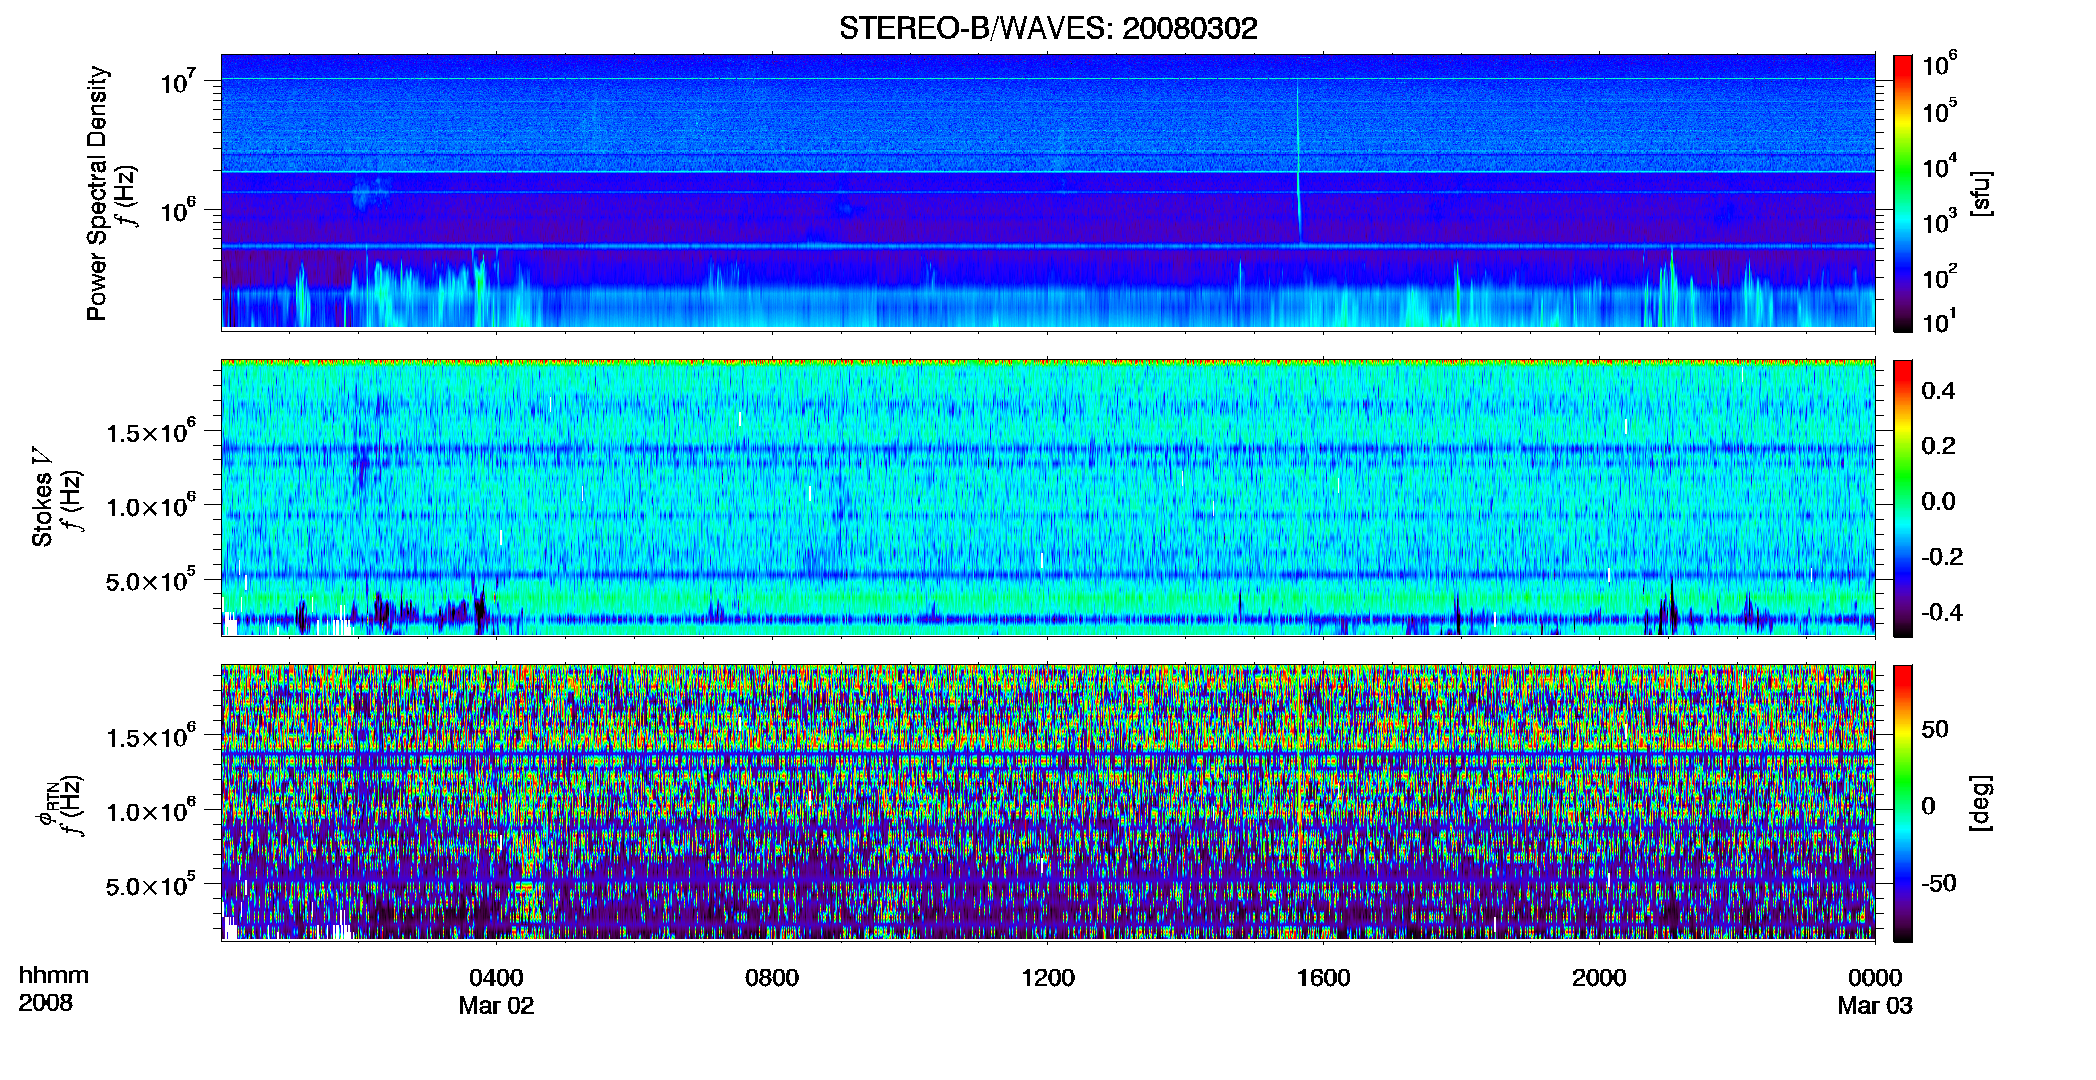Click the 10^4 value on sfu colorbar
This screenshot has height=1080, width=2096.
[x=1939, y=166]
